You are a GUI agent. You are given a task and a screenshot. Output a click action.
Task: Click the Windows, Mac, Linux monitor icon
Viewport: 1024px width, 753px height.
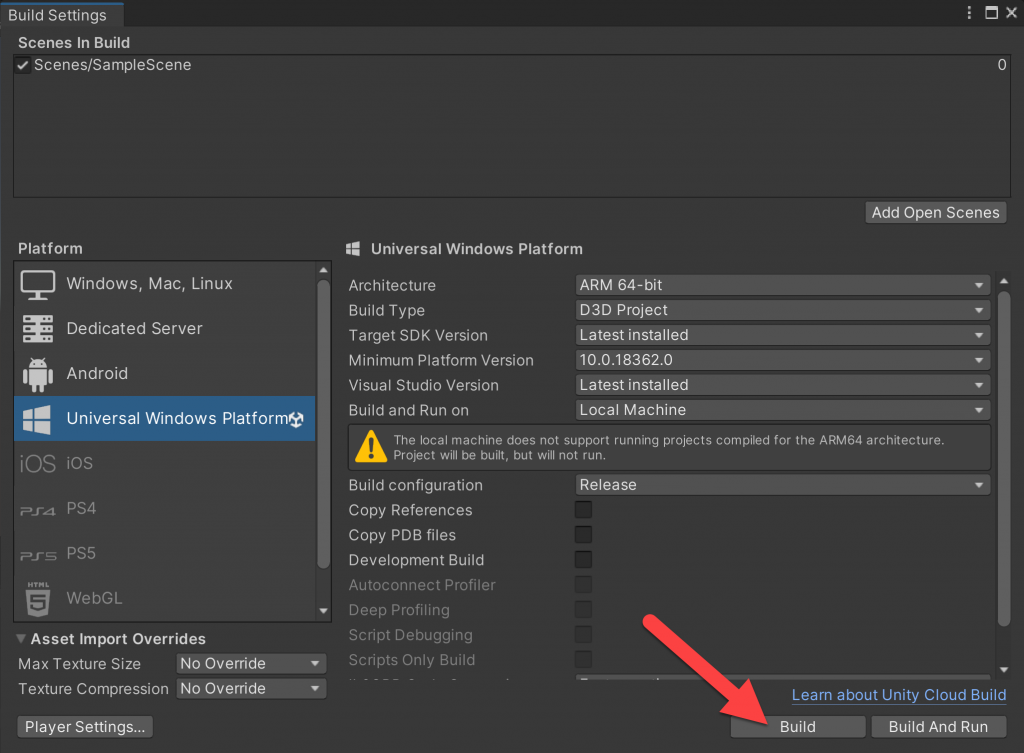[x=38, y=285]
